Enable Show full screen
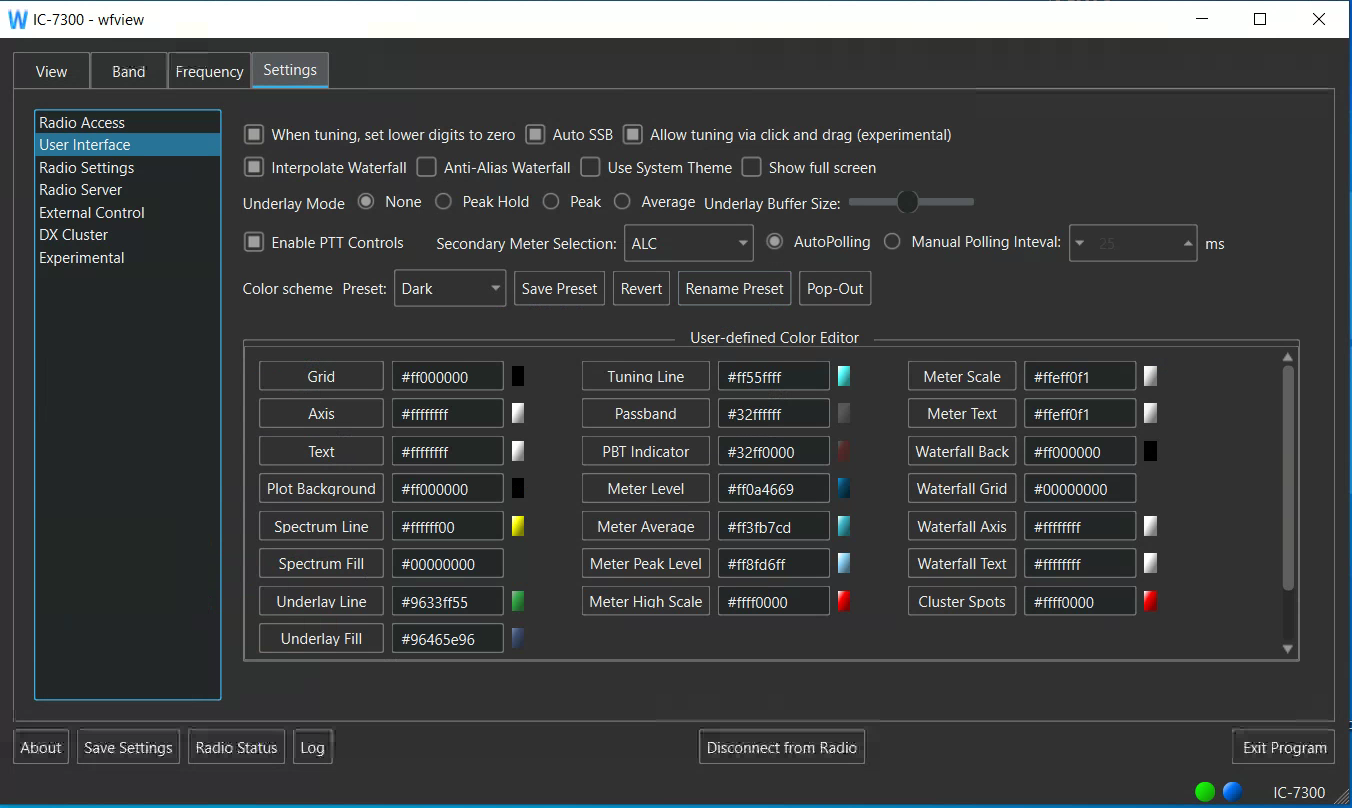Viewport: 1352px width, 808px height. point(751,167)
